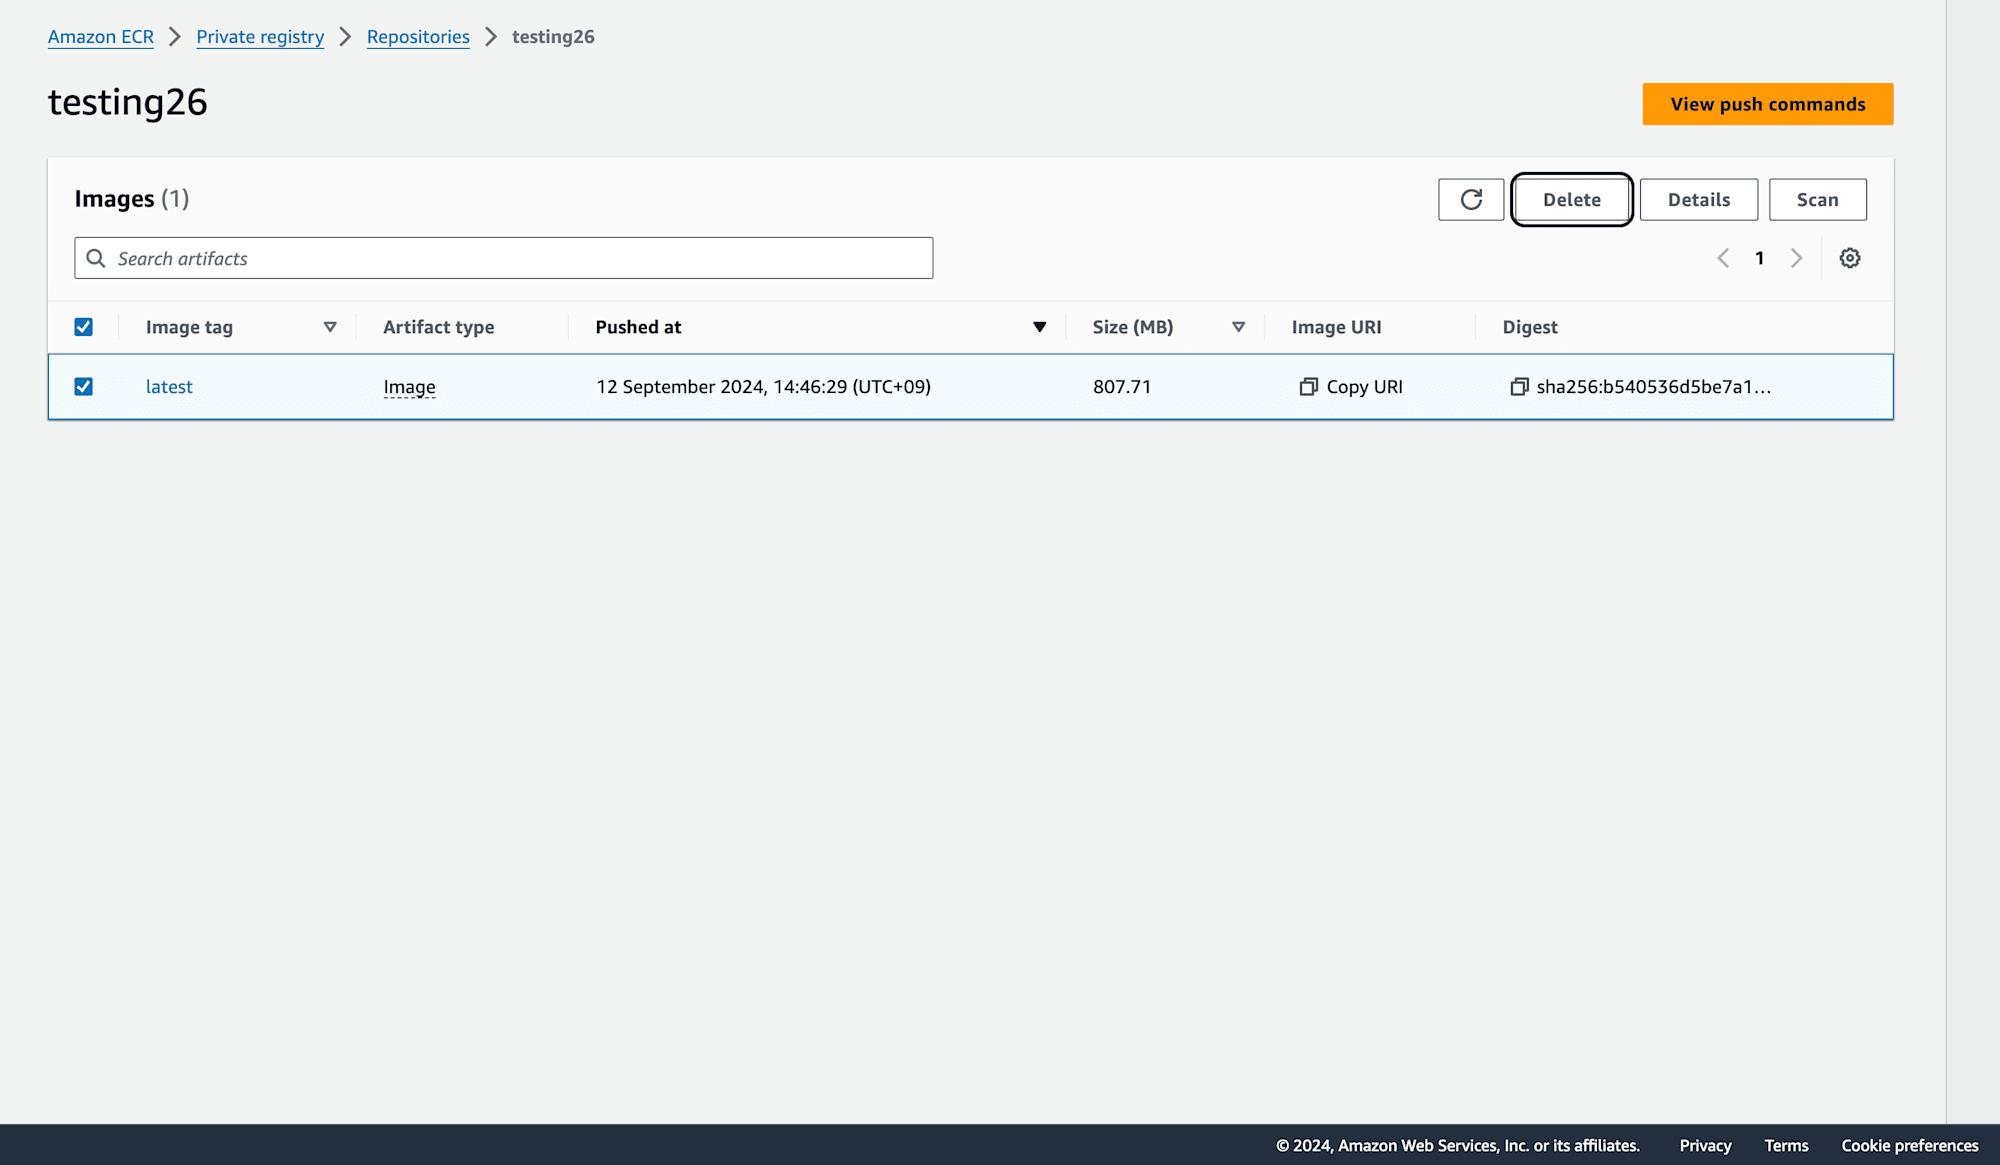The width and height of the screenshot is (2000, 1165).
Task: Click the Digest column header
Action: [1530, 327]
